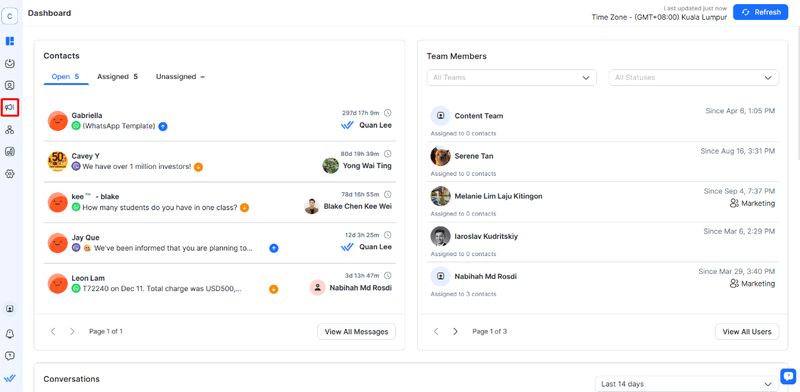The height and width of the screenshot is (392, 800).
Task: Open the notifications bell icon
Action: [x=10, y=333]
